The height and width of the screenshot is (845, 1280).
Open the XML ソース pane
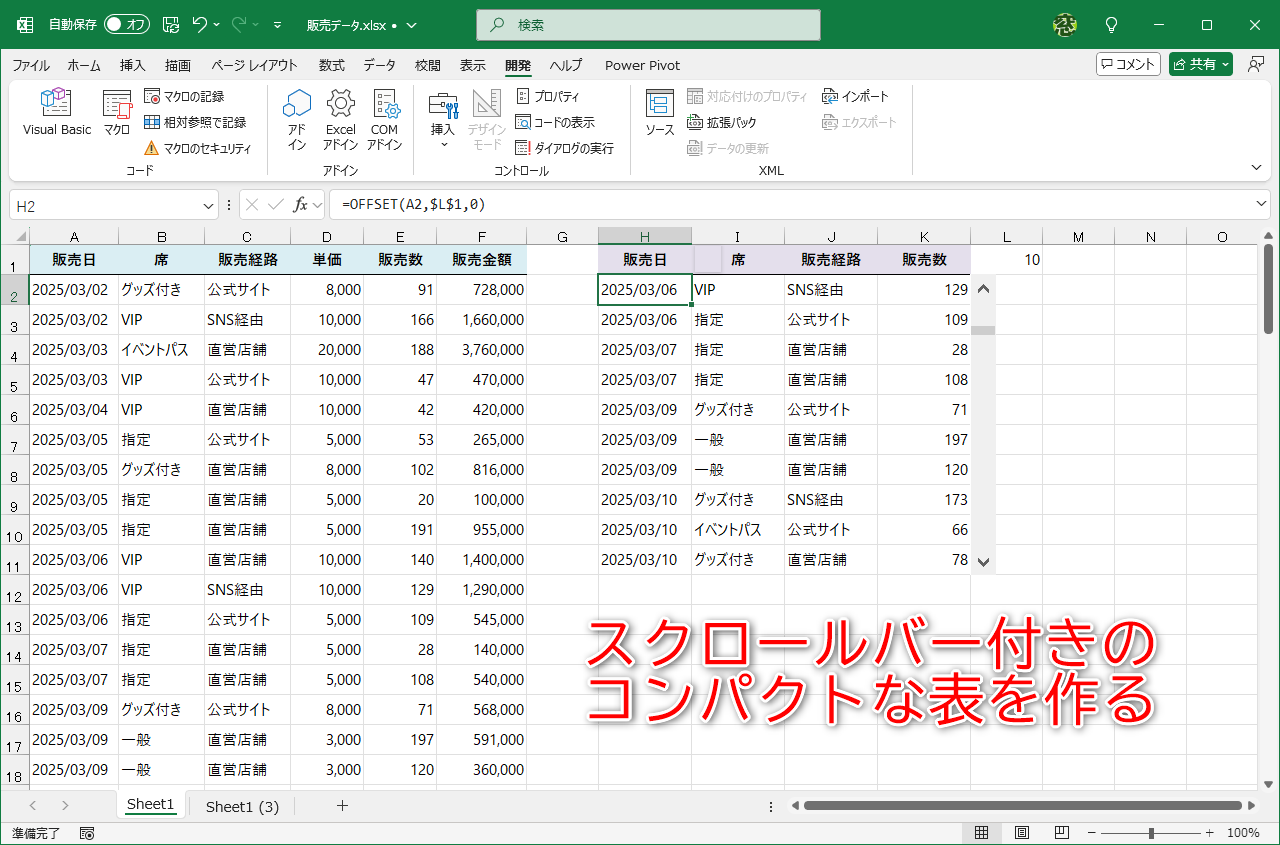coord(660,112)
